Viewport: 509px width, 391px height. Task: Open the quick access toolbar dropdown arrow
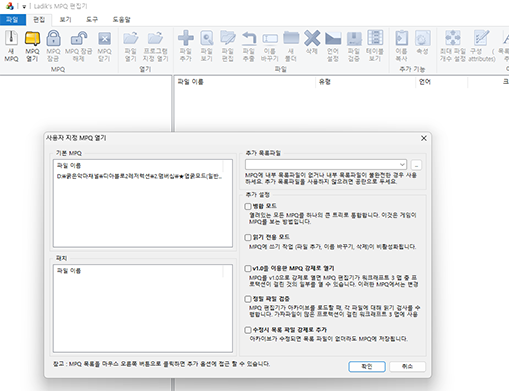24,7
